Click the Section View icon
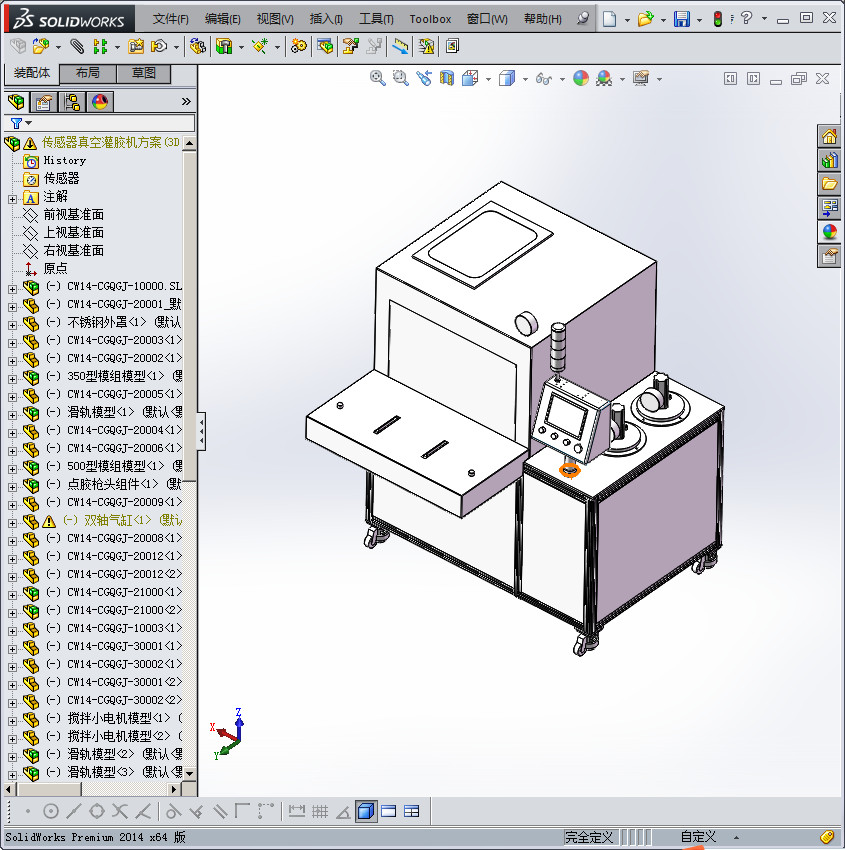 coord(447,79)
